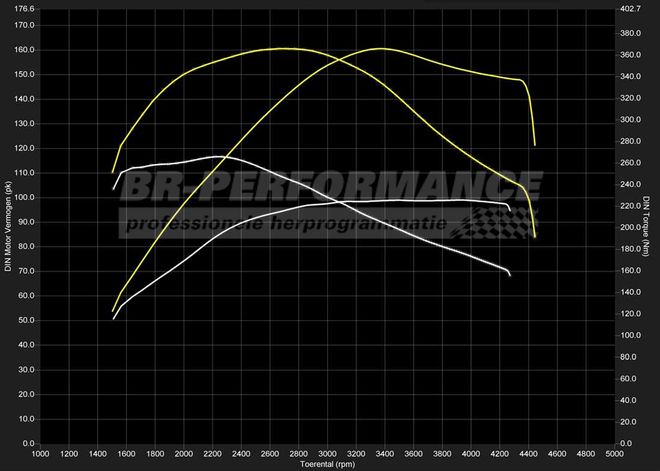
Task: Click the 402.7 maximum torque axis label
Action: 629,9
